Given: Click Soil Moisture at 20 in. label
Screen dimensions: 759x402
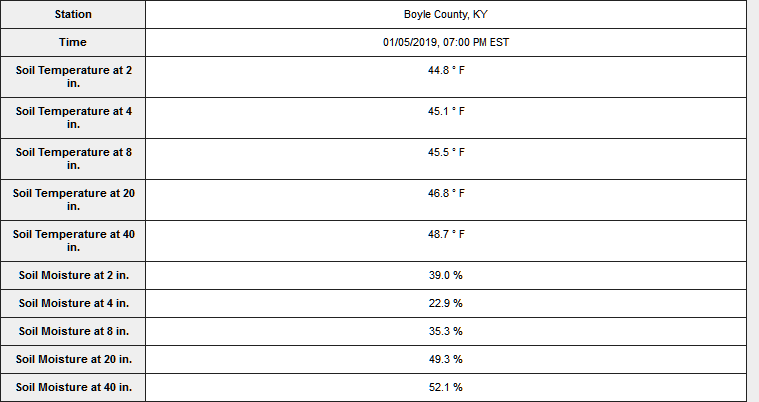Looking at the screenshot, I should [x=73, y=359].
